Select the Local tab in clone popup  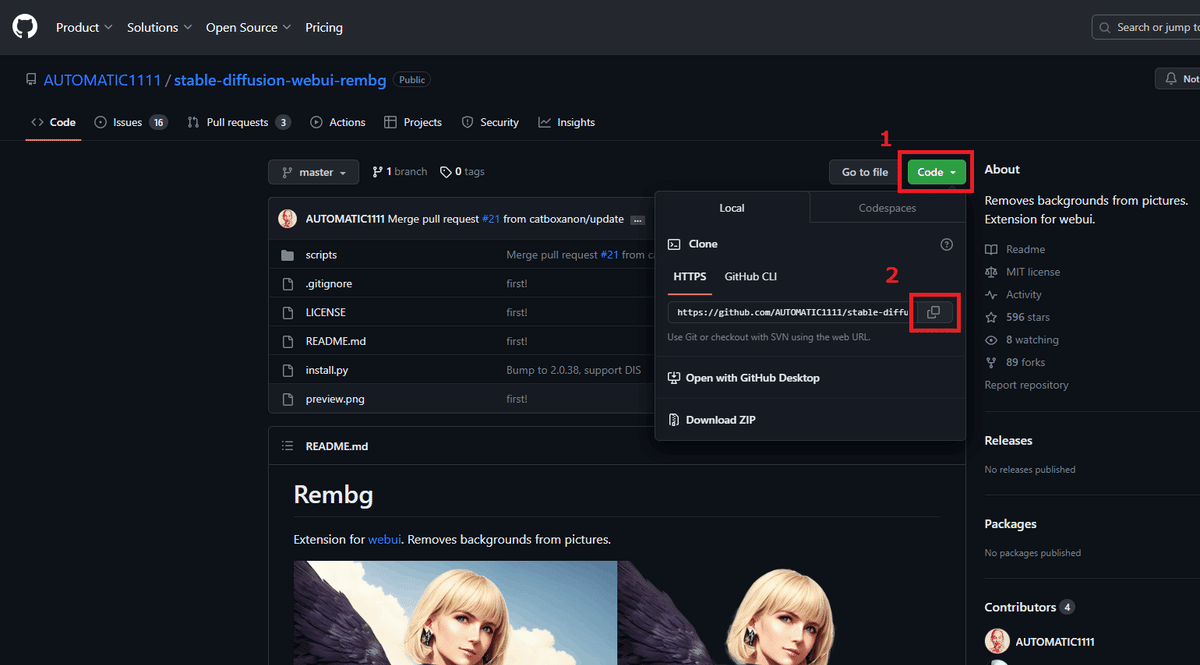pyautogui.click(x=732, y=208)
